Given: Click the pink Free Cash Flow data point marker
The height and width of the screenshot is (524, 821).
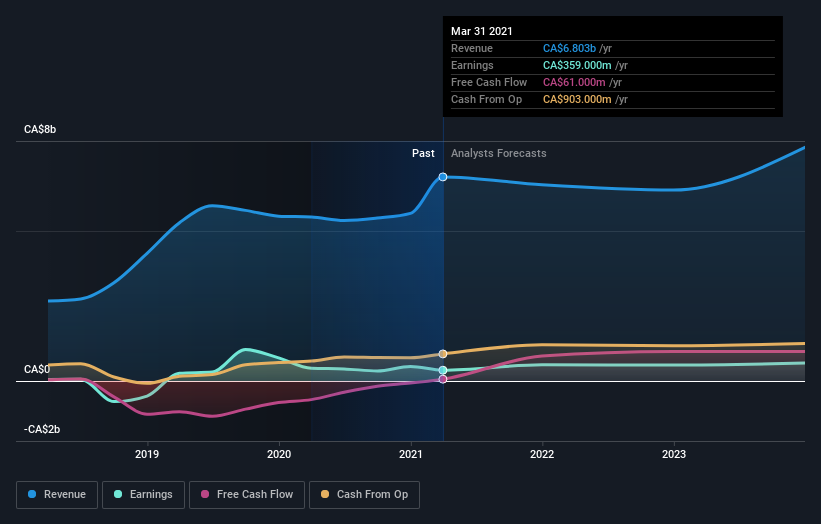Looking at the screenshot, I should pos(443,379).
